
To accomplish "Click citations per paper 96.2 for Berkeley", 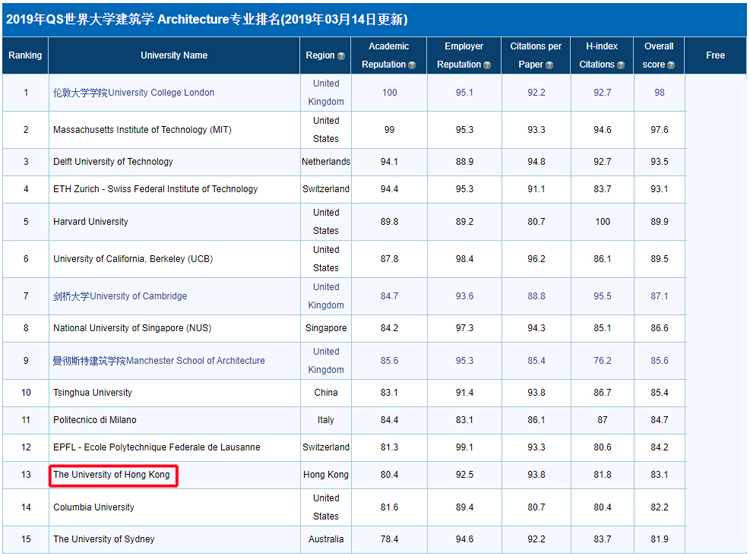I will tap(536, 259).
